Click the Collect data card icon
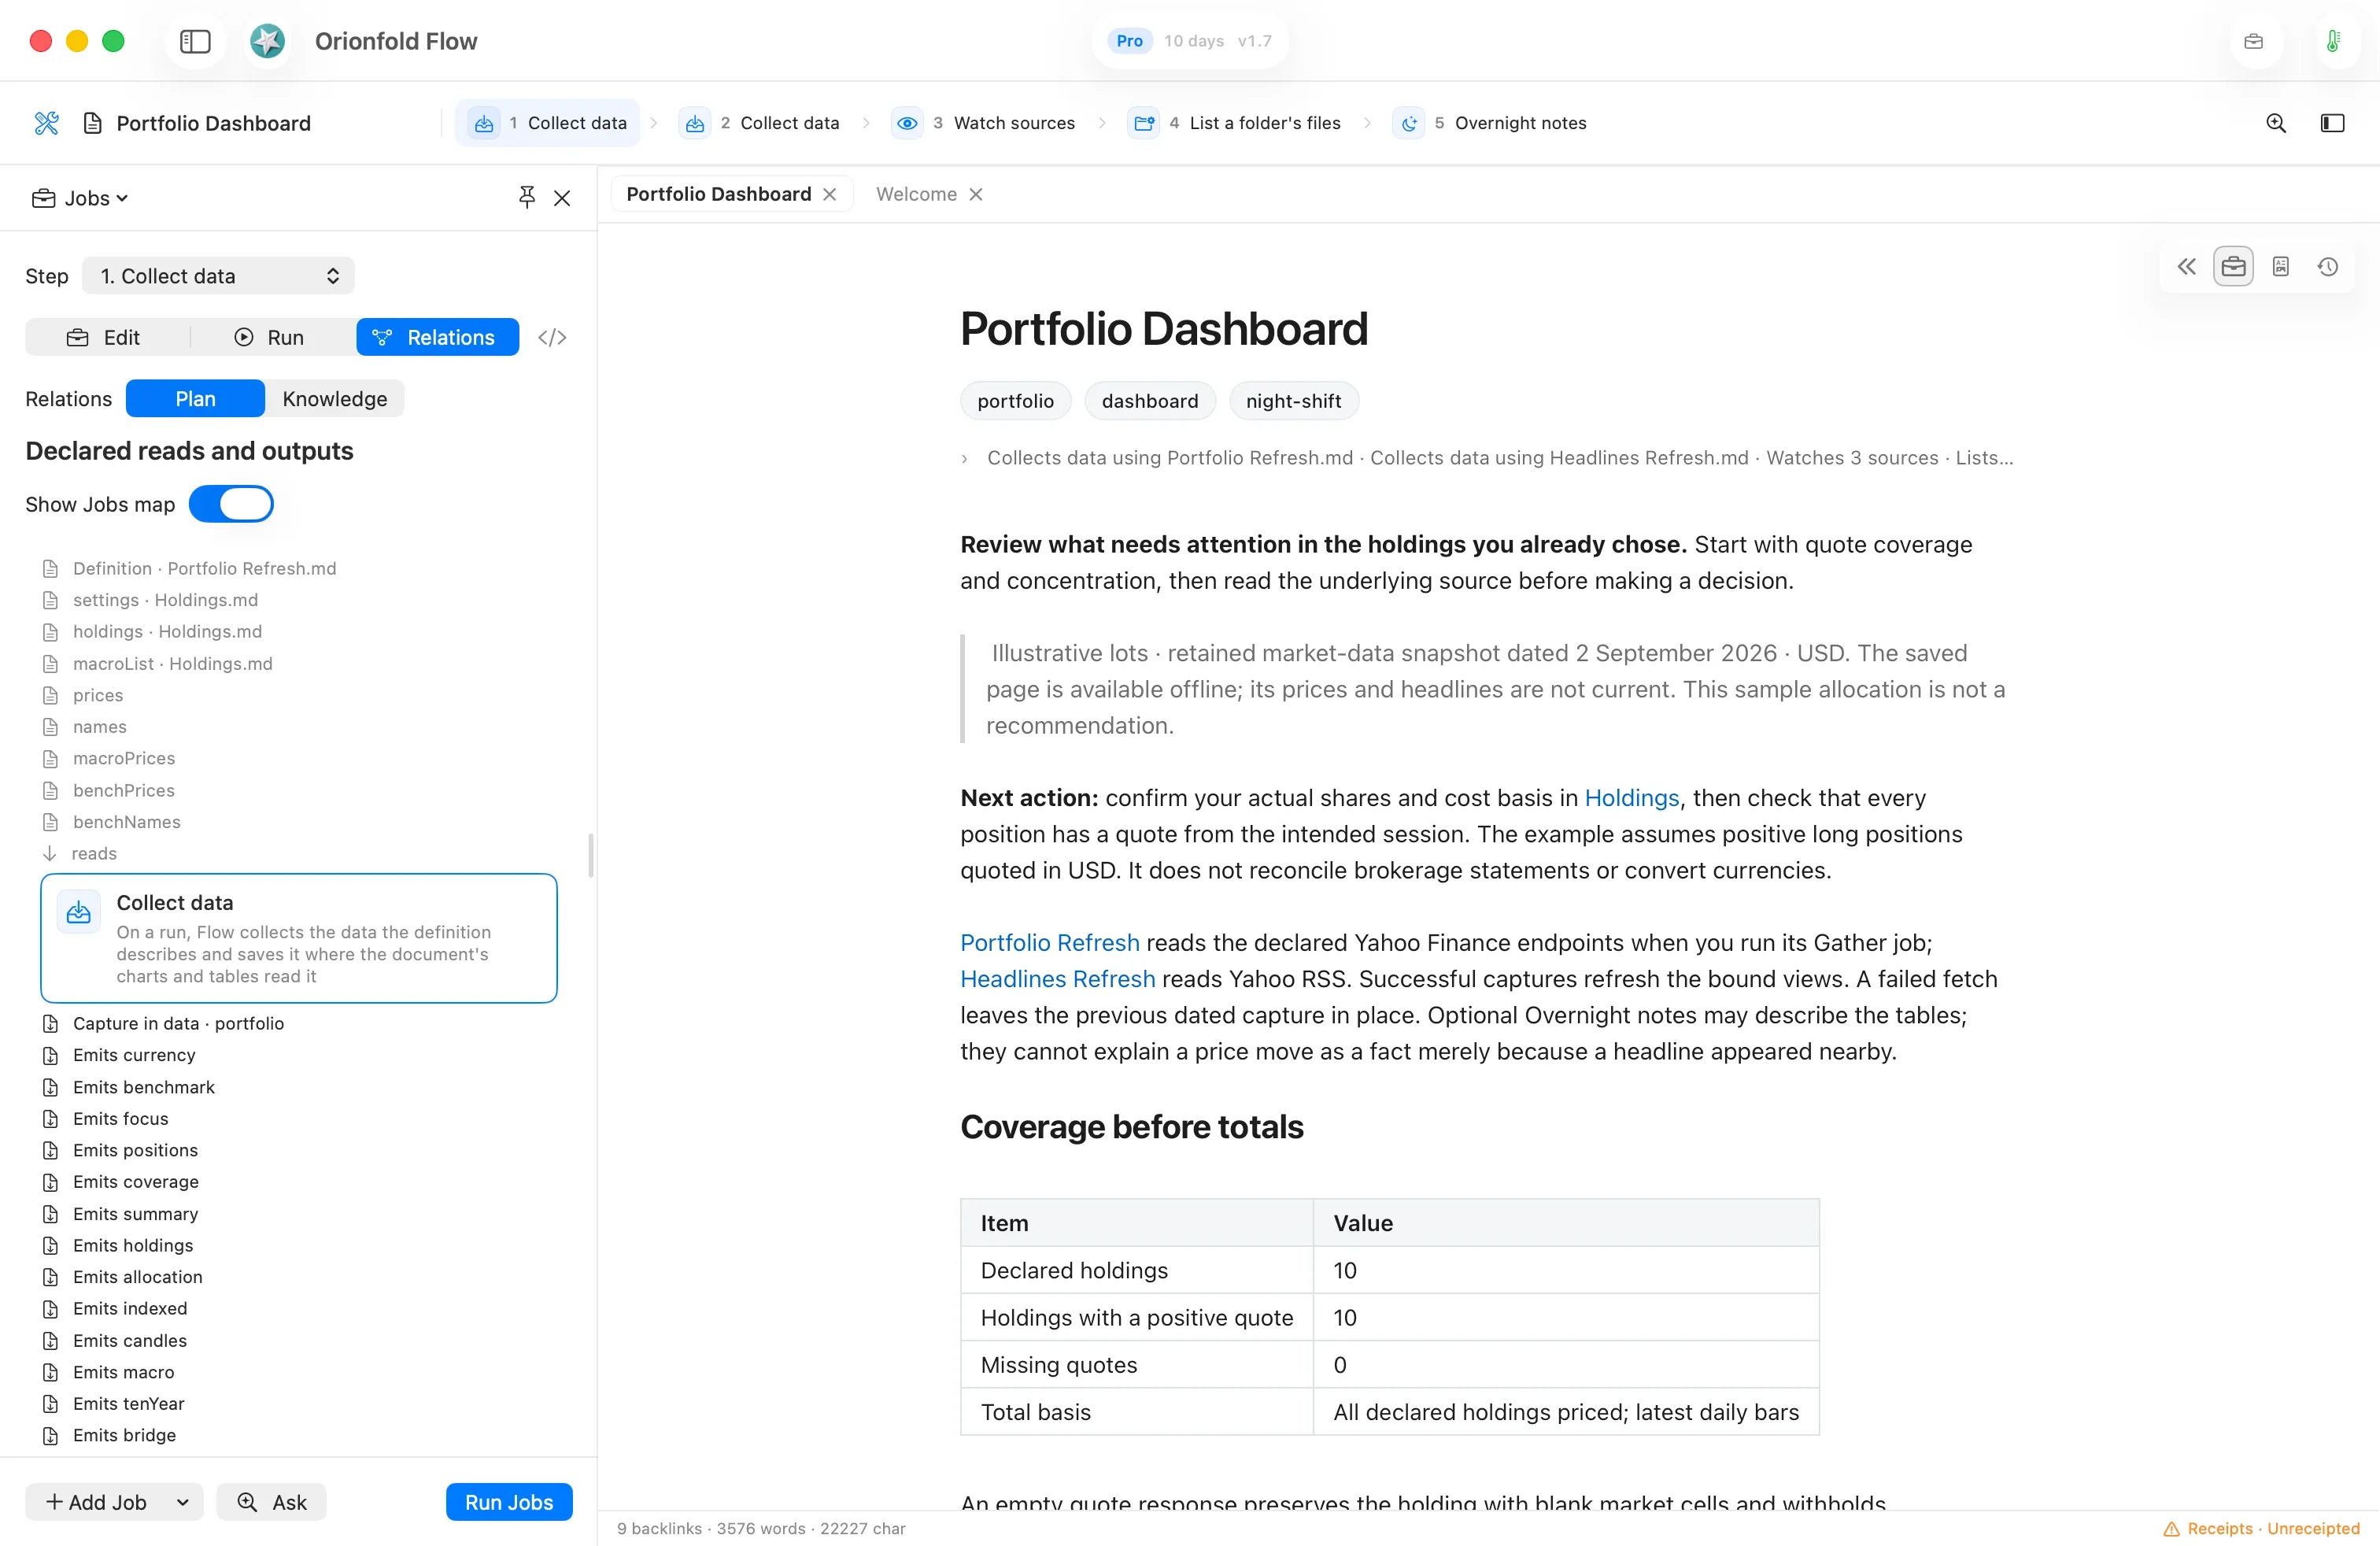 pyautogui.click(x=78, y=912)
